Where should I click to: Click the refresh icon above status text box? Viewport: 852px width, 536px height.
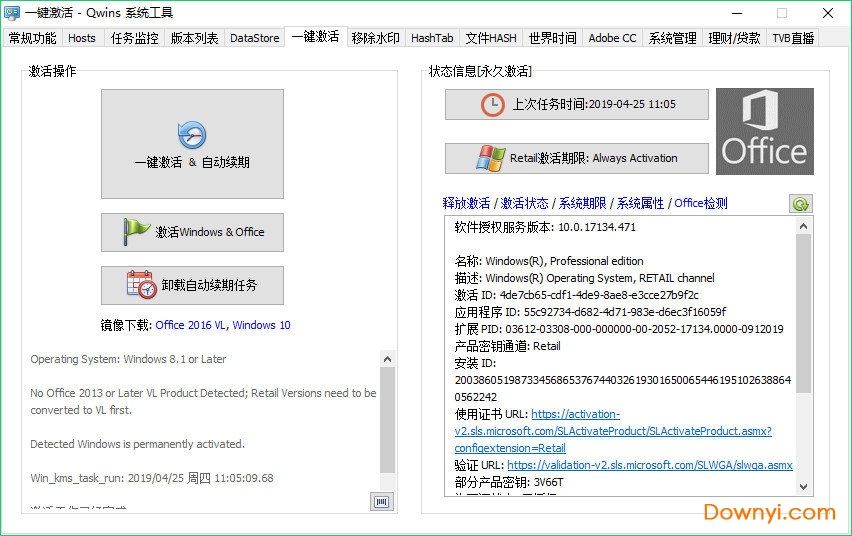point(800,204)
